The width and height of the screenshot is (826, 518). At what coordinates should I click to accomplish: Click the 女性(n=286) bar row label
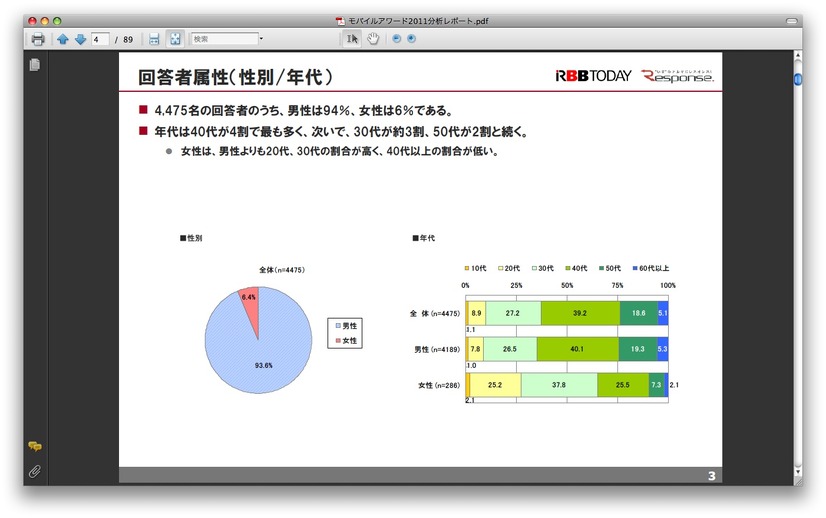tap(439, 385)
